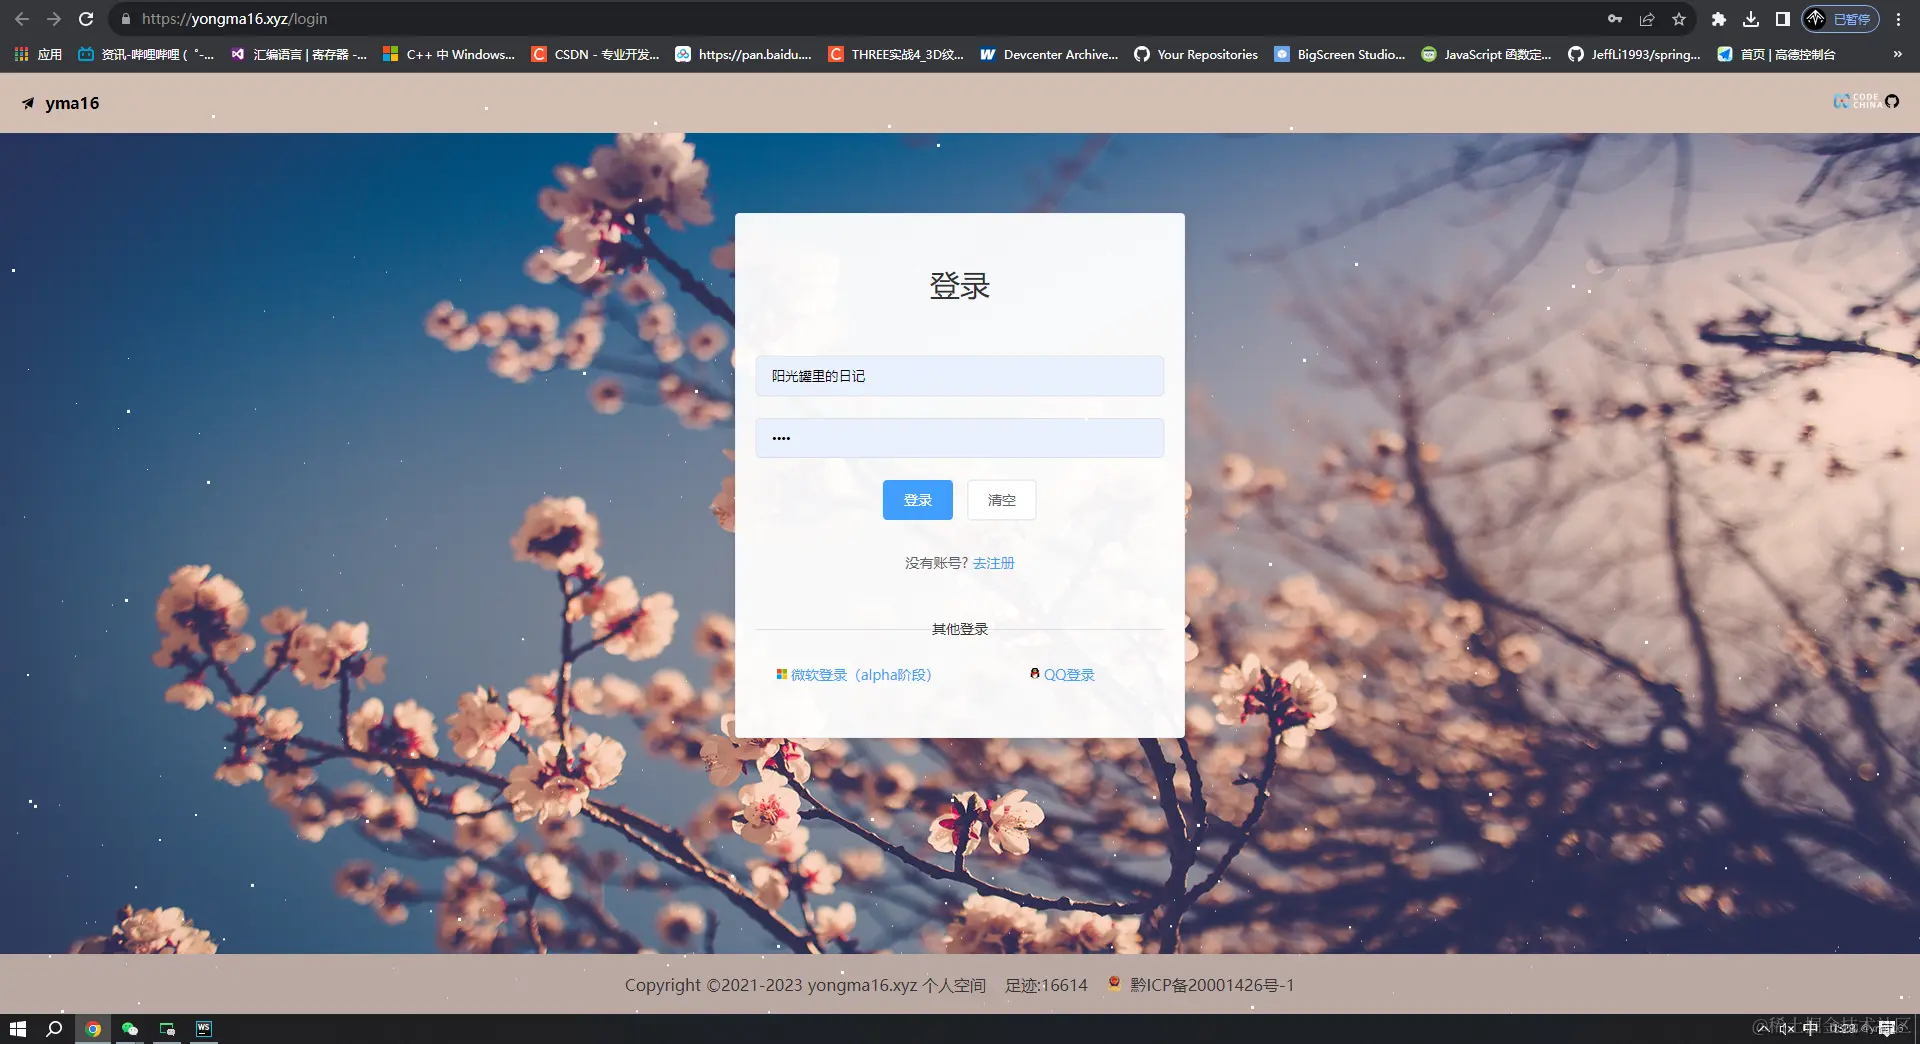
Task: Click the 清空 clear button
Action: [x=1001, y=500]
